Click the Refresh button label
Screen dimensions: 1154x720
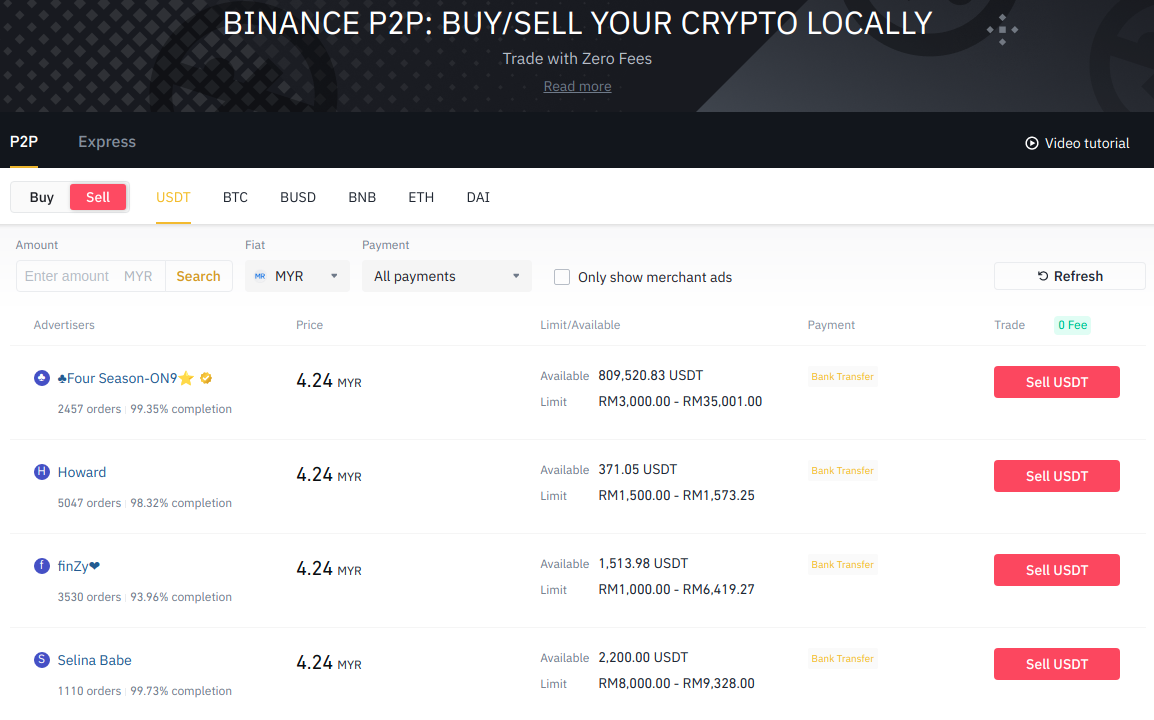click(x=1078, y=276)
